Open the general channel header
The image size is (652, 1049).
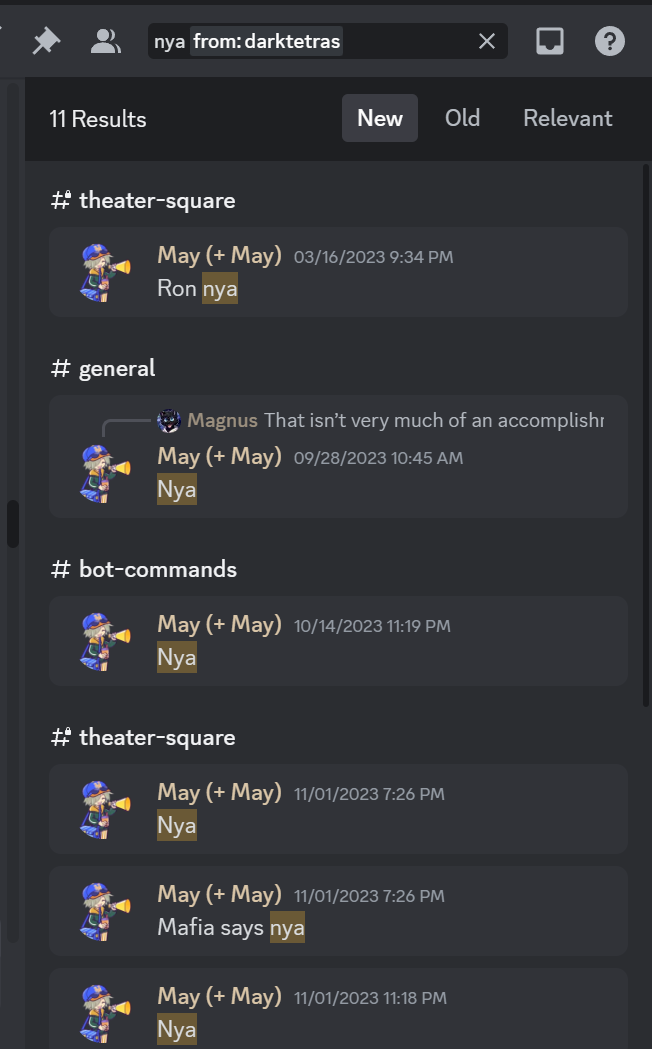[104, 369]
